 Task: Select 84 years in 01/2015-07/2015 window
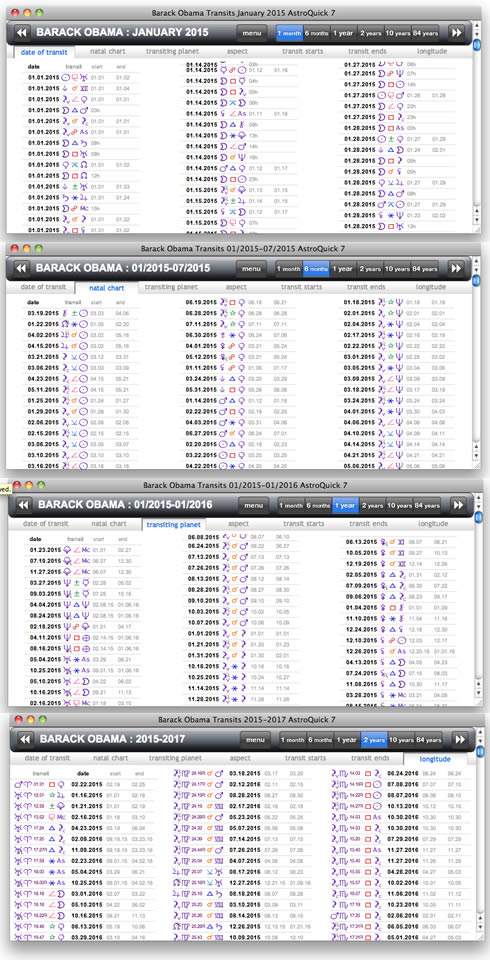(425, 268)
